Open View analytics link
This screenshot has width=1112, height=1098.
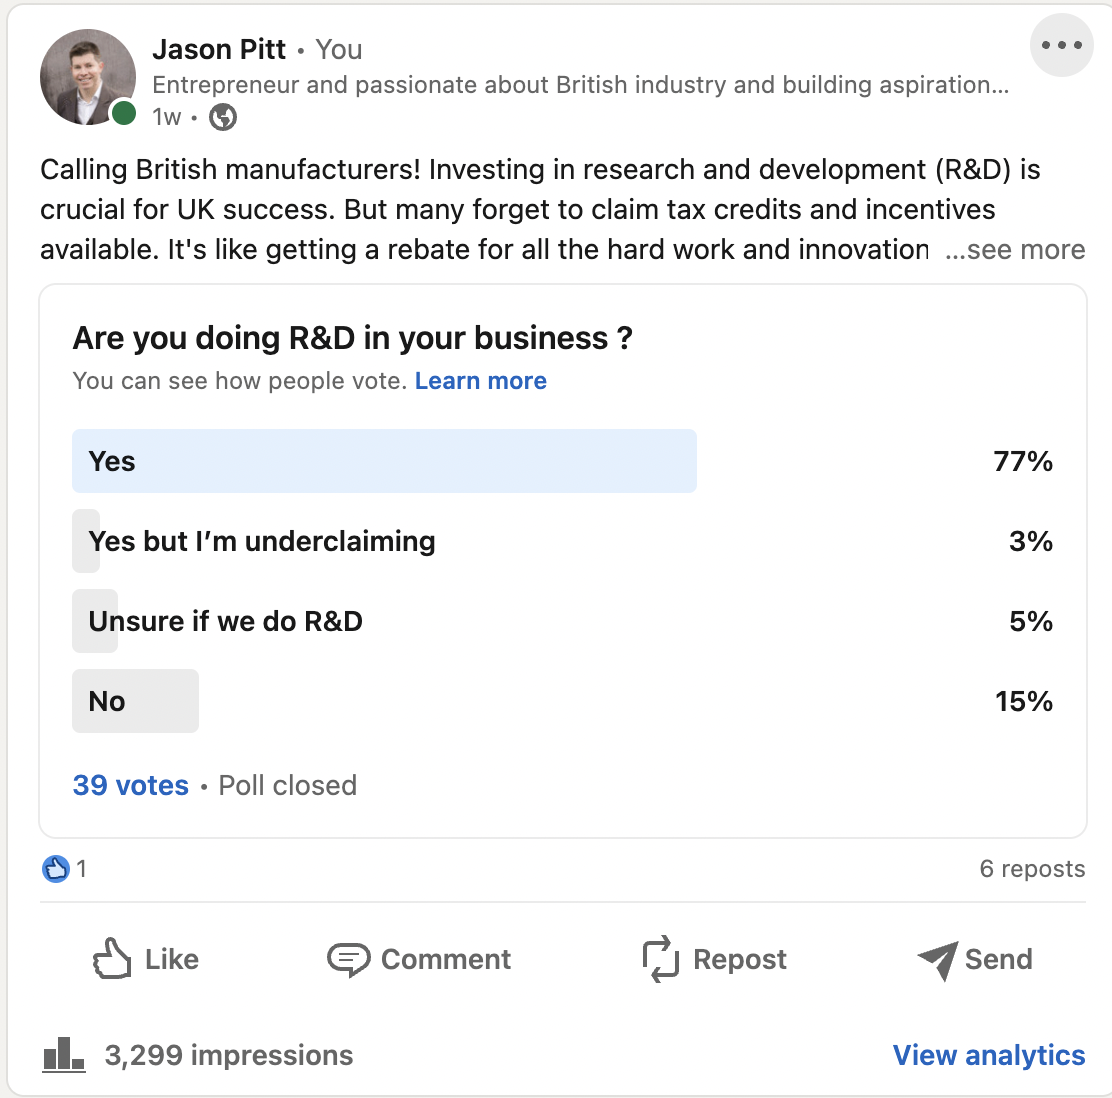click(x=989, y=1055)
